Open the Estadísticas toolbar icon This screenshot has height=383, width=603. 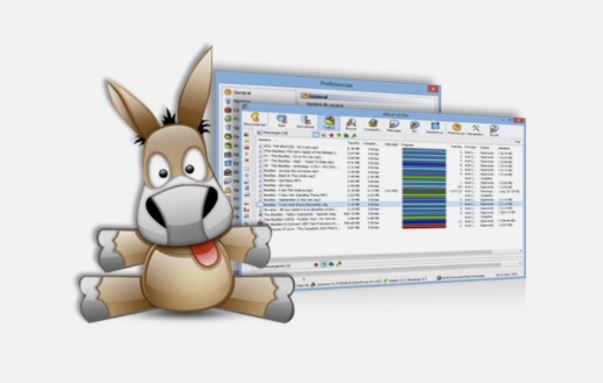tap(435, 128)
